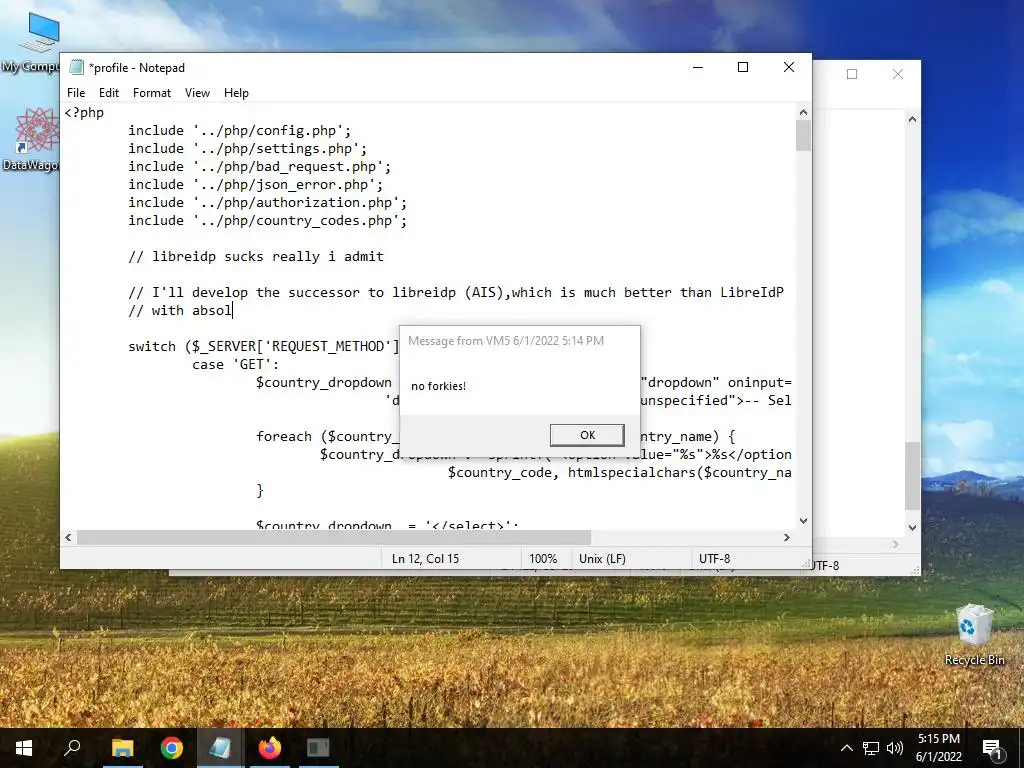The height and width of the screenshot is (768, 1024).
Task: Click Notepad vertical scrollbar down arrow
Action: [x=803, y=520]
